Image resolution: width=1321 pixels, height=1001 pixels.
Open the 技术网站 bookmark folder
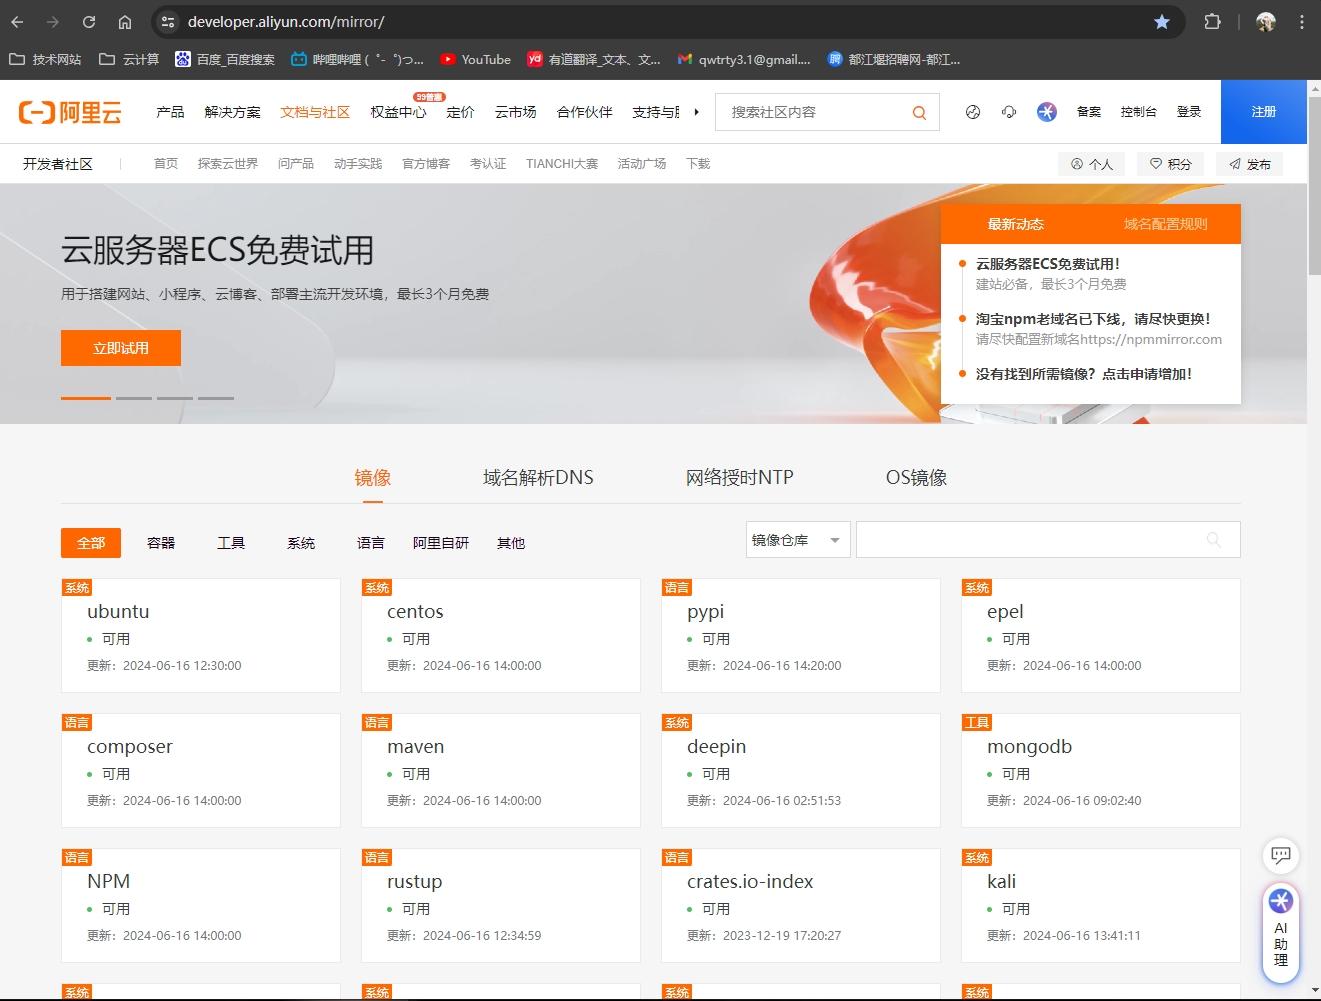click(x=45, y=60)
